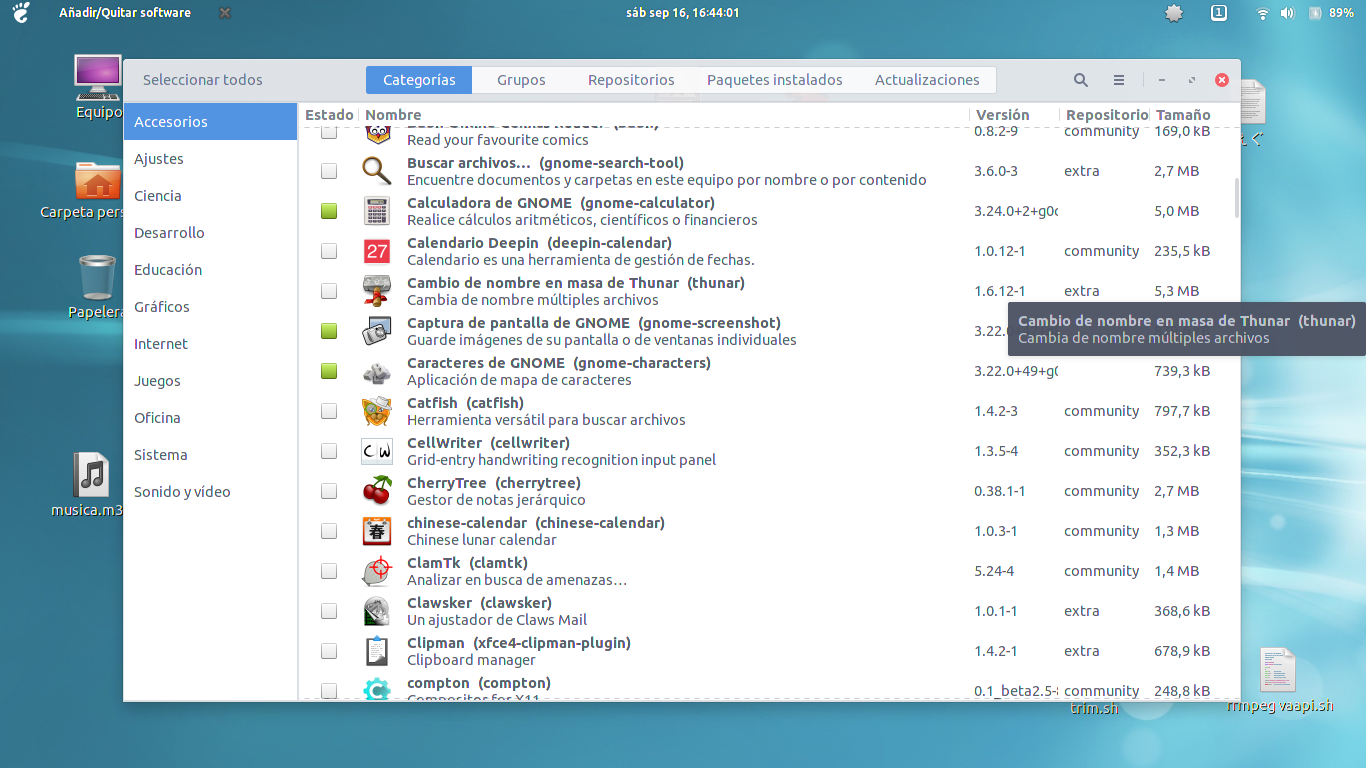This screenshot has height=768, width=1366.
Task: Switch to the Grupos tab
Action: click(x=521, y=80)
